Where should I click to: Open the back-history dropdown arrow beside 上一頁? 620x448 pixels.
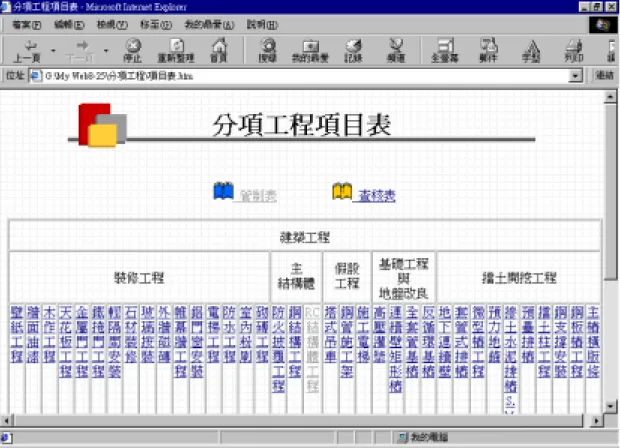pos(53,51)
